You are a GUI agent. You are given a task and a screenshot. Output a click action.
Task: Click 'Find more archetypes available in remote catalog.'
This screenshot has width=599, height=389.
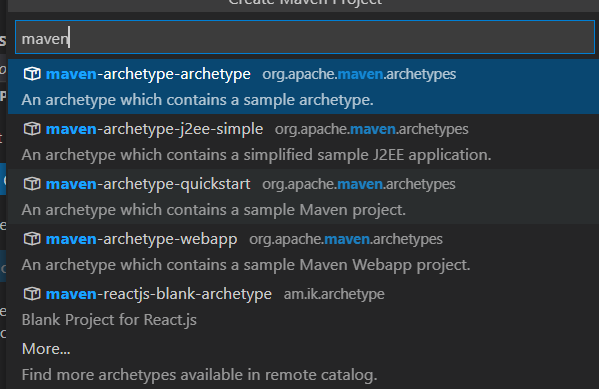(199, 375)
